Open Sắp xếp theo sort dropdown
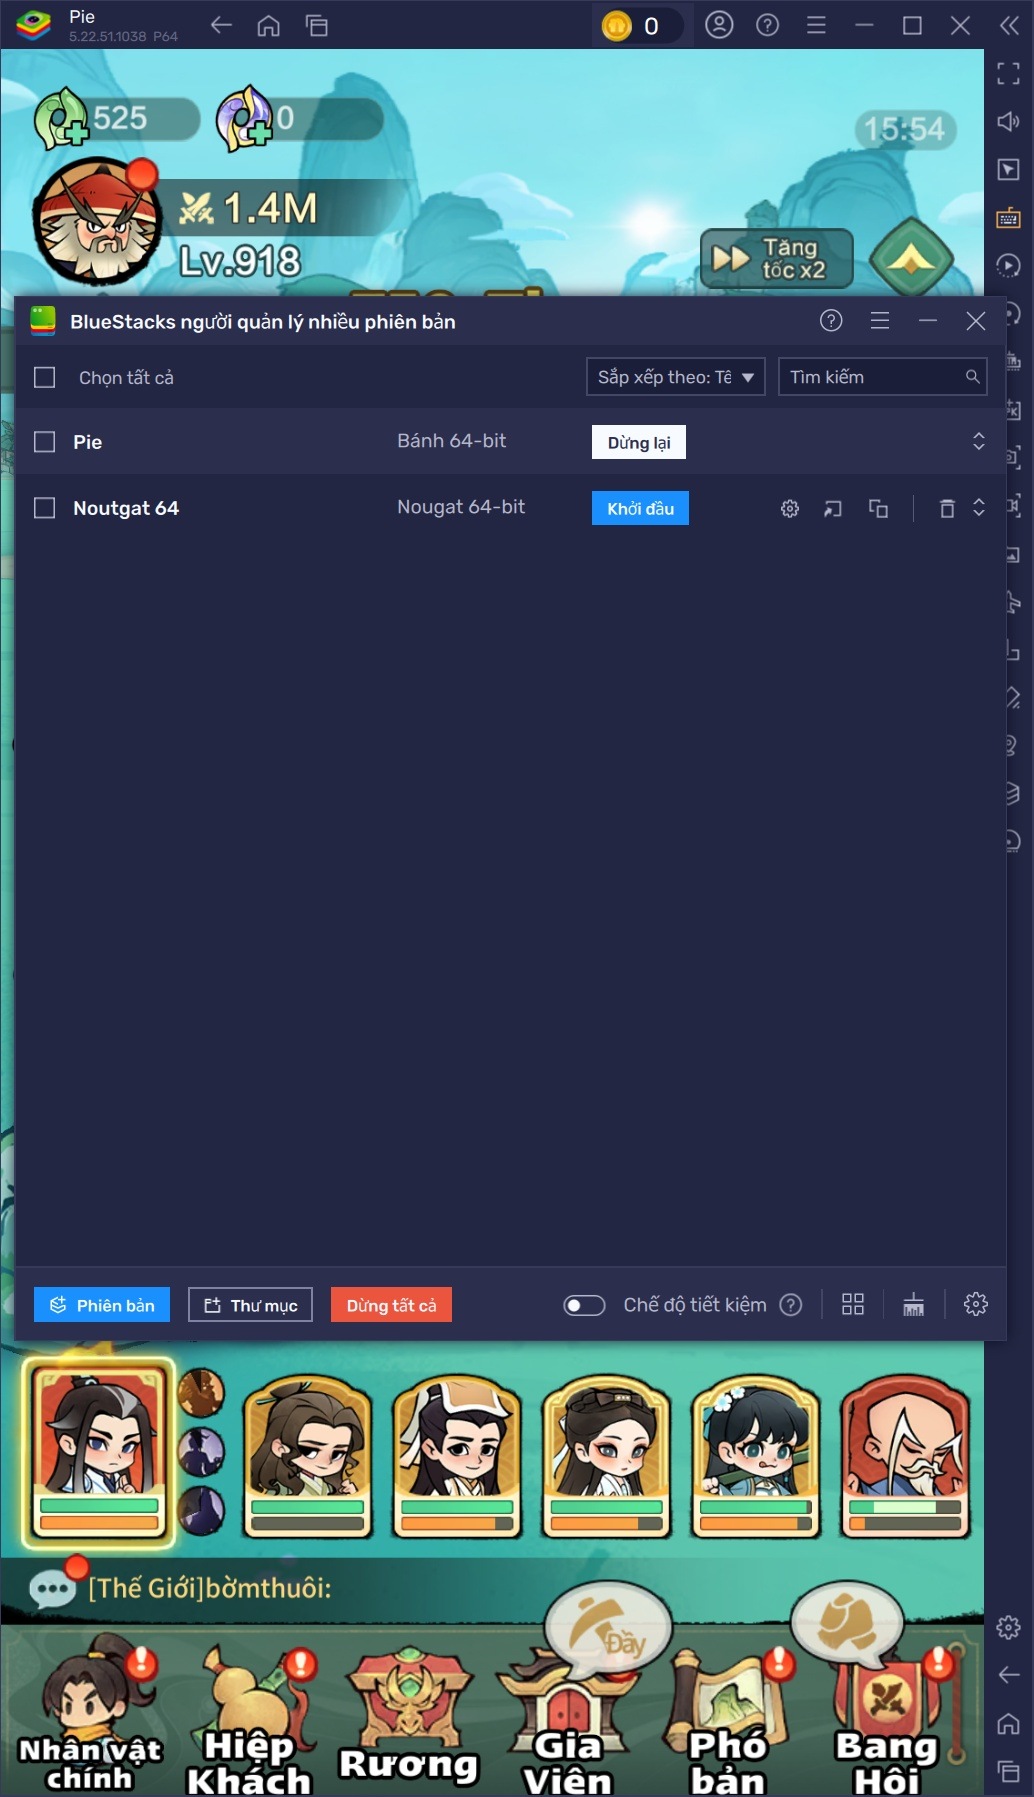This screenshot has width=1034, height=1797. (675, 377)
